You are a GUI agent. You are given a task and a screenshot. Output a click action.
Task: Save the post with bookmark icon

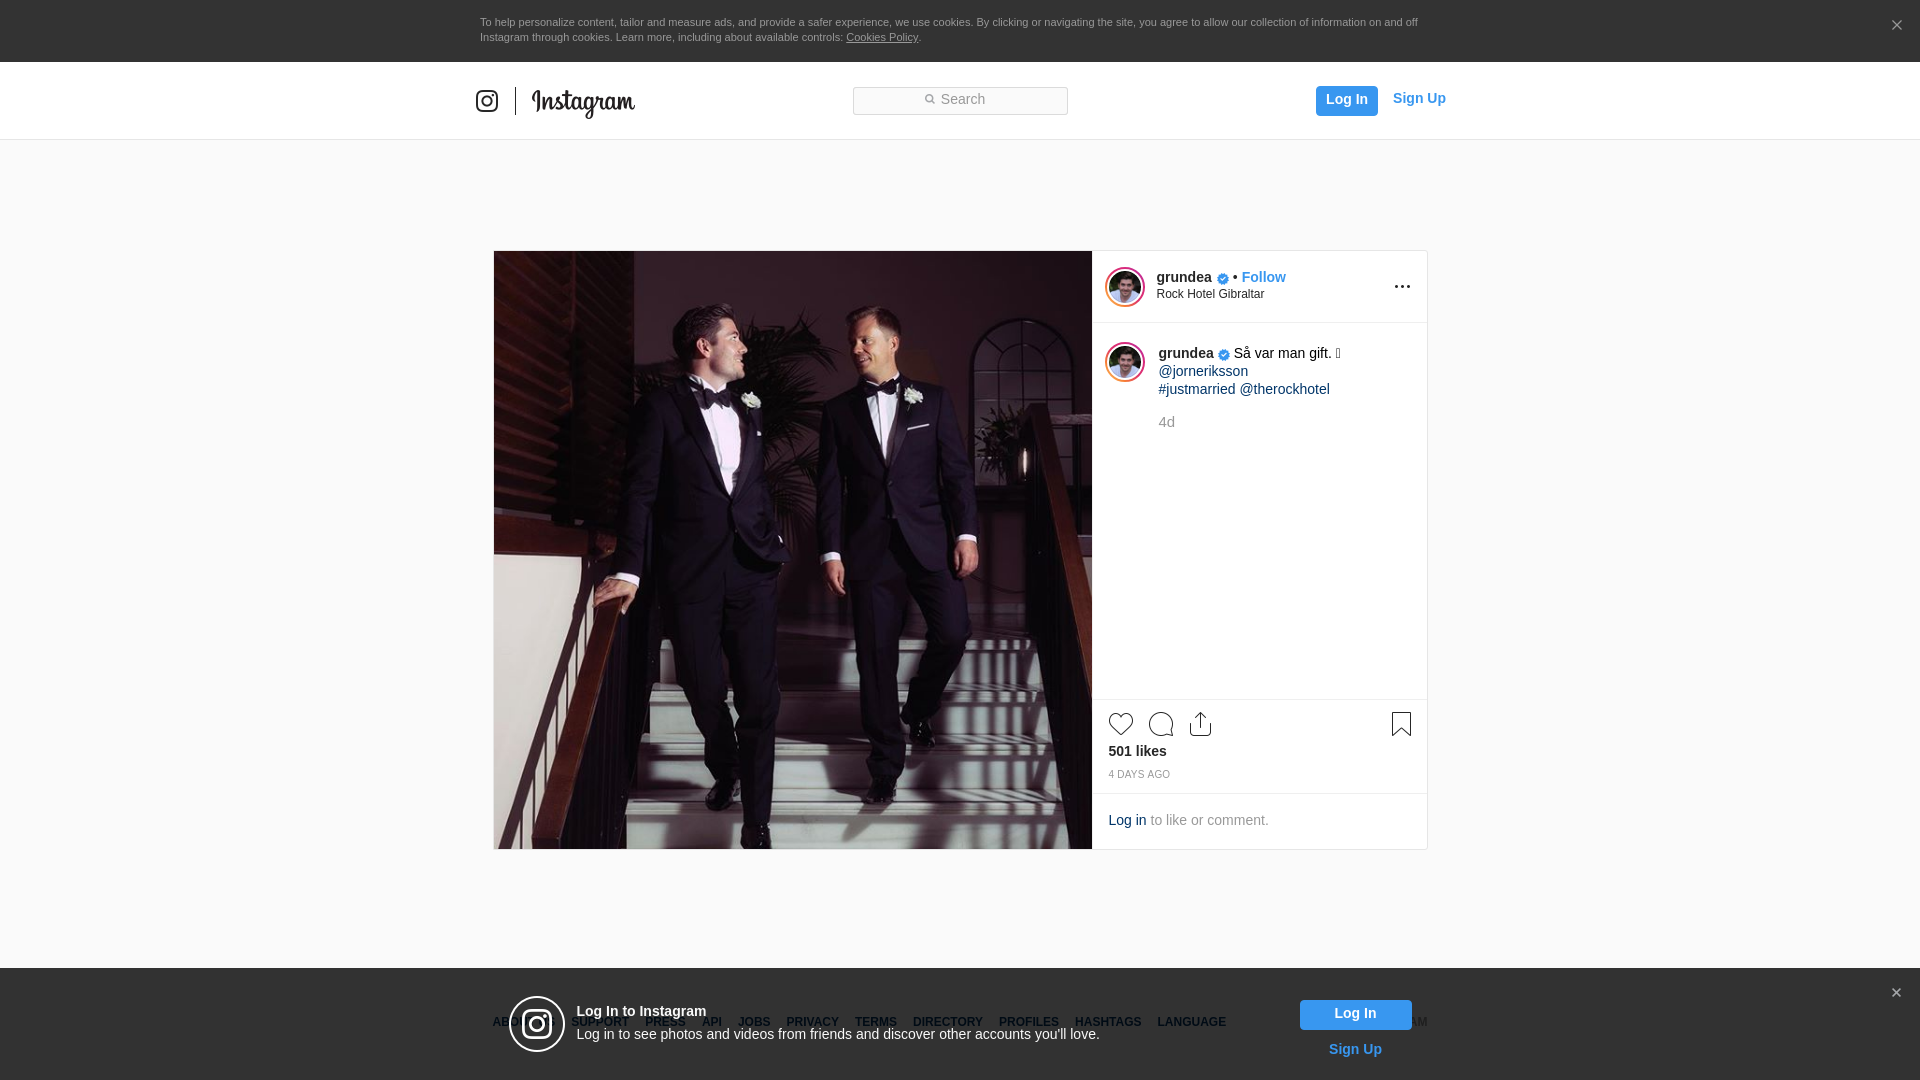click(1401, 724)
